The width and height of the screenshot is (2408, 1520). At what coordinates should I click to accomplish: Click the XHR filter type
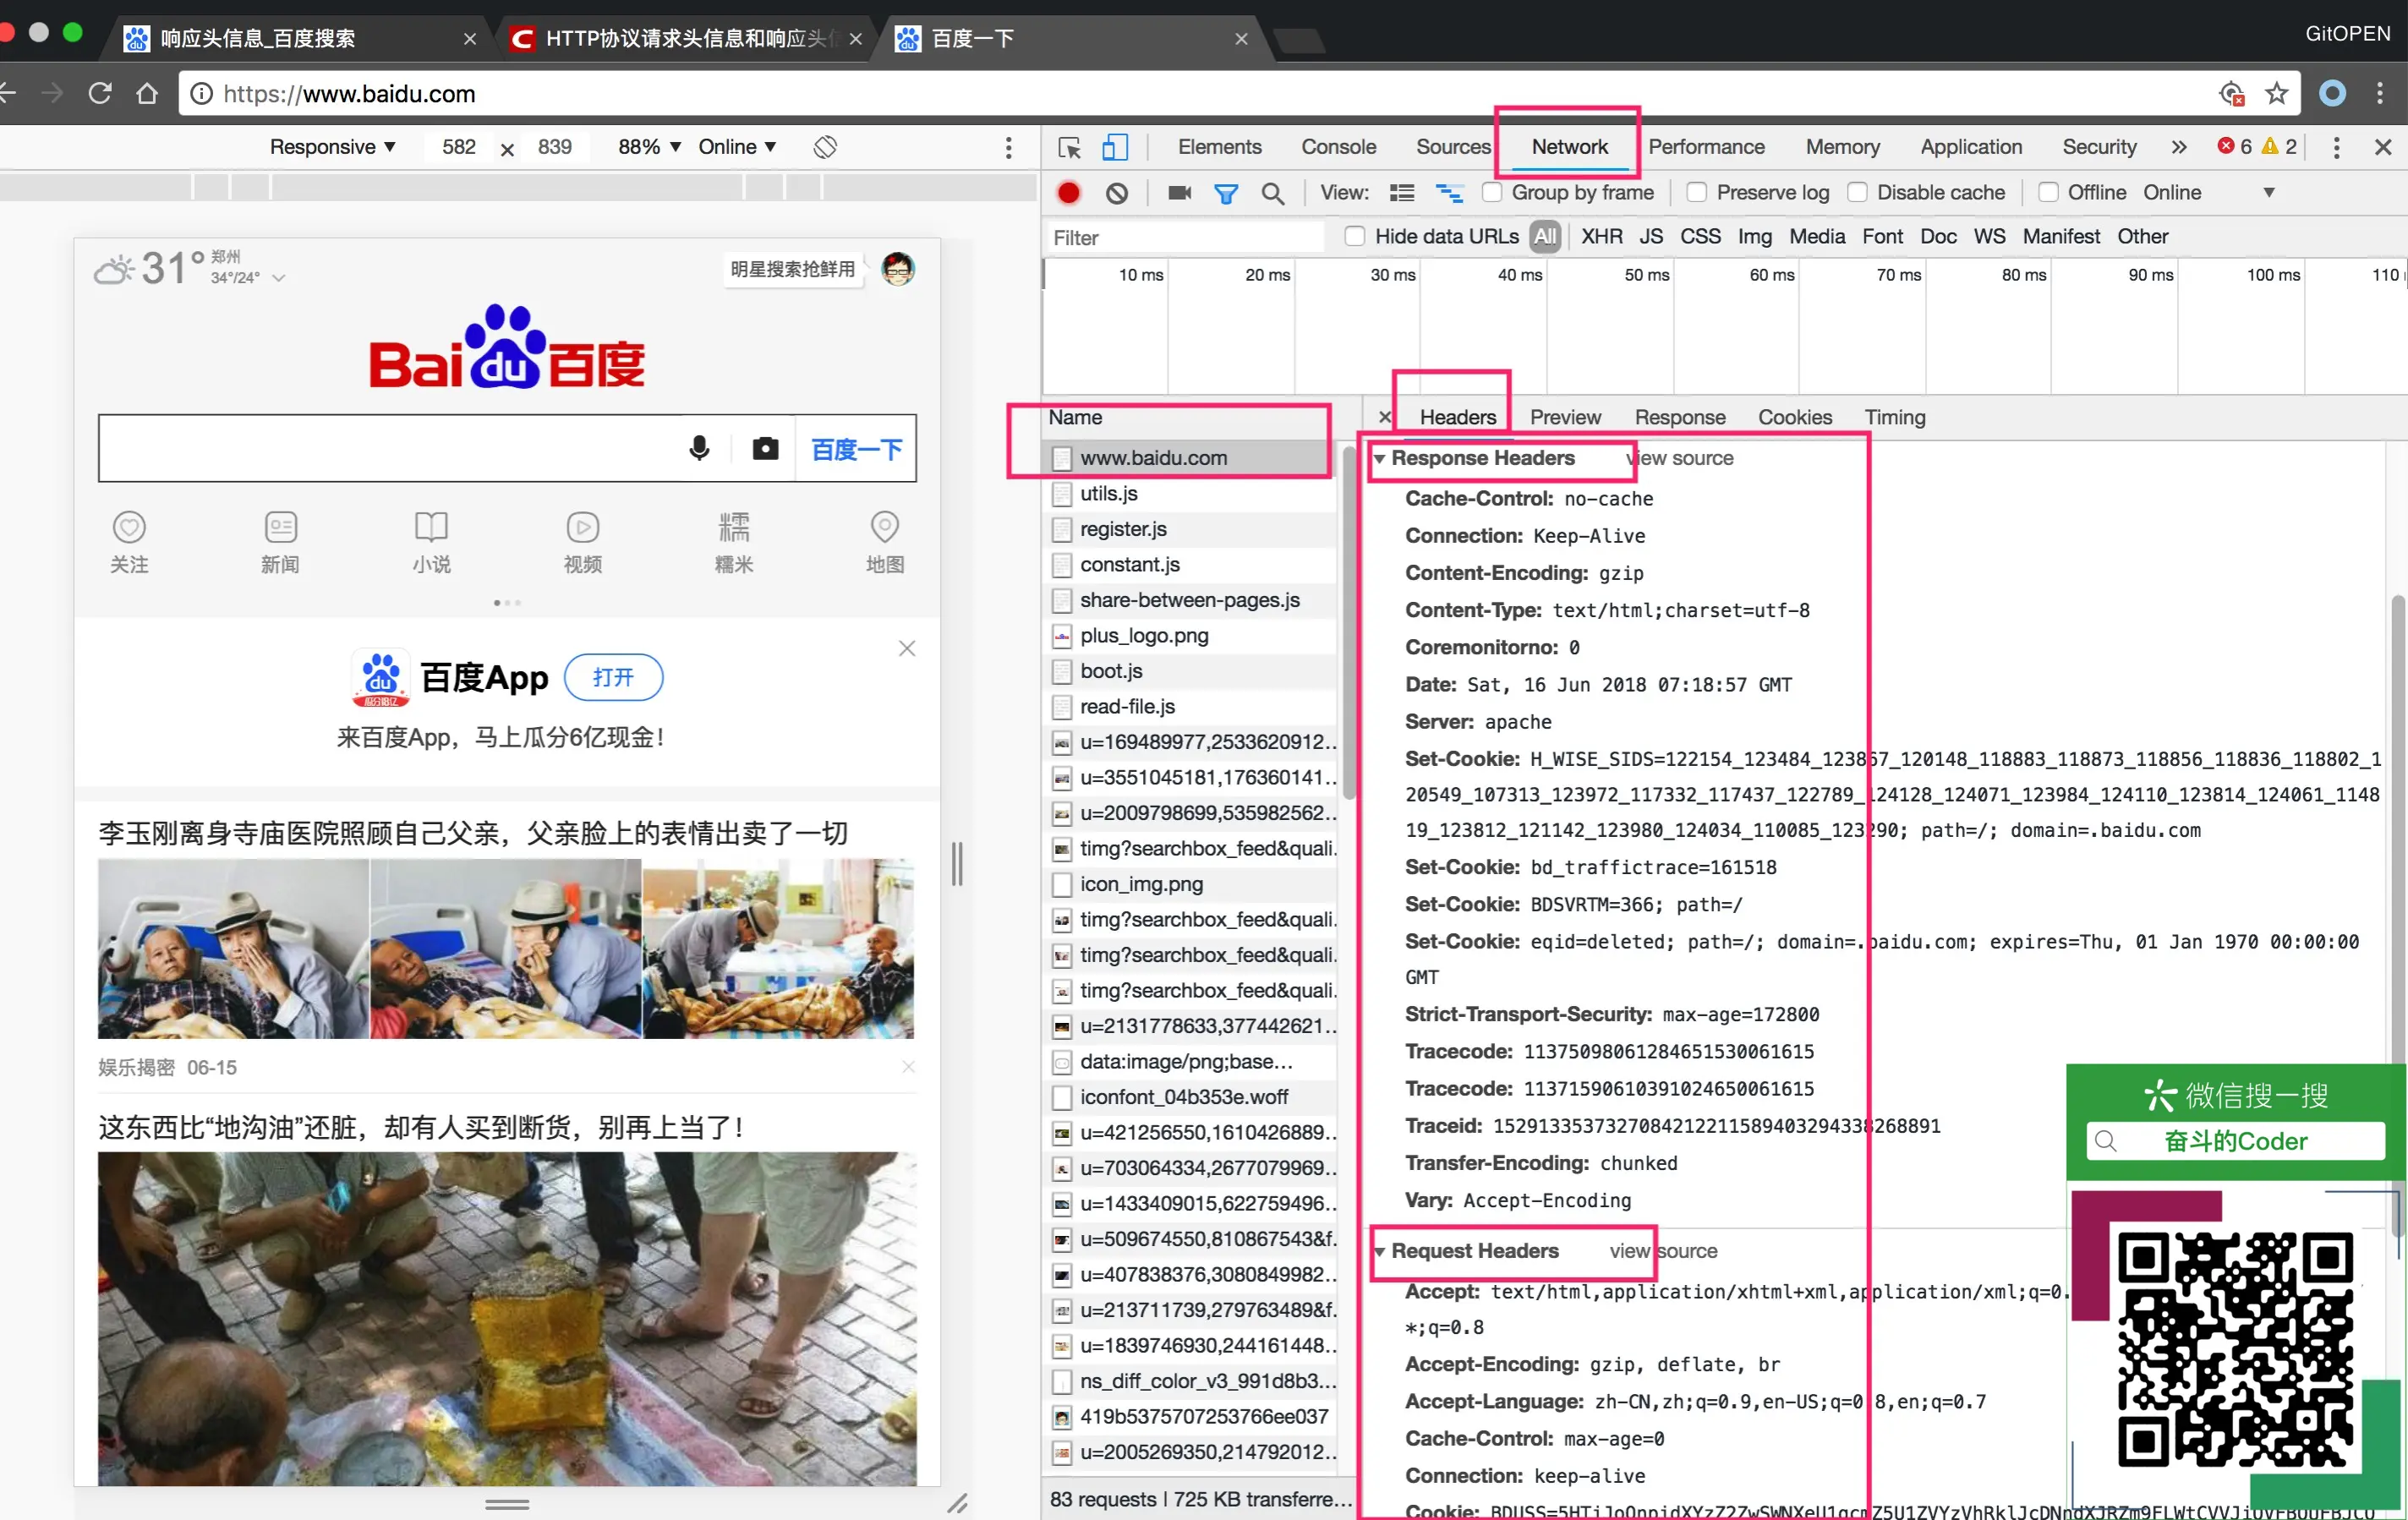(x=1601, y=237)
